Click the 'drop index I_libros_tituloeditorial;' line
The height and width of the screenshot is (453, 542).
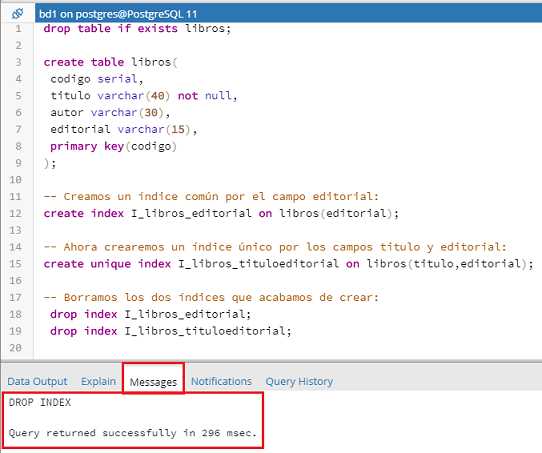click(171, 331)
